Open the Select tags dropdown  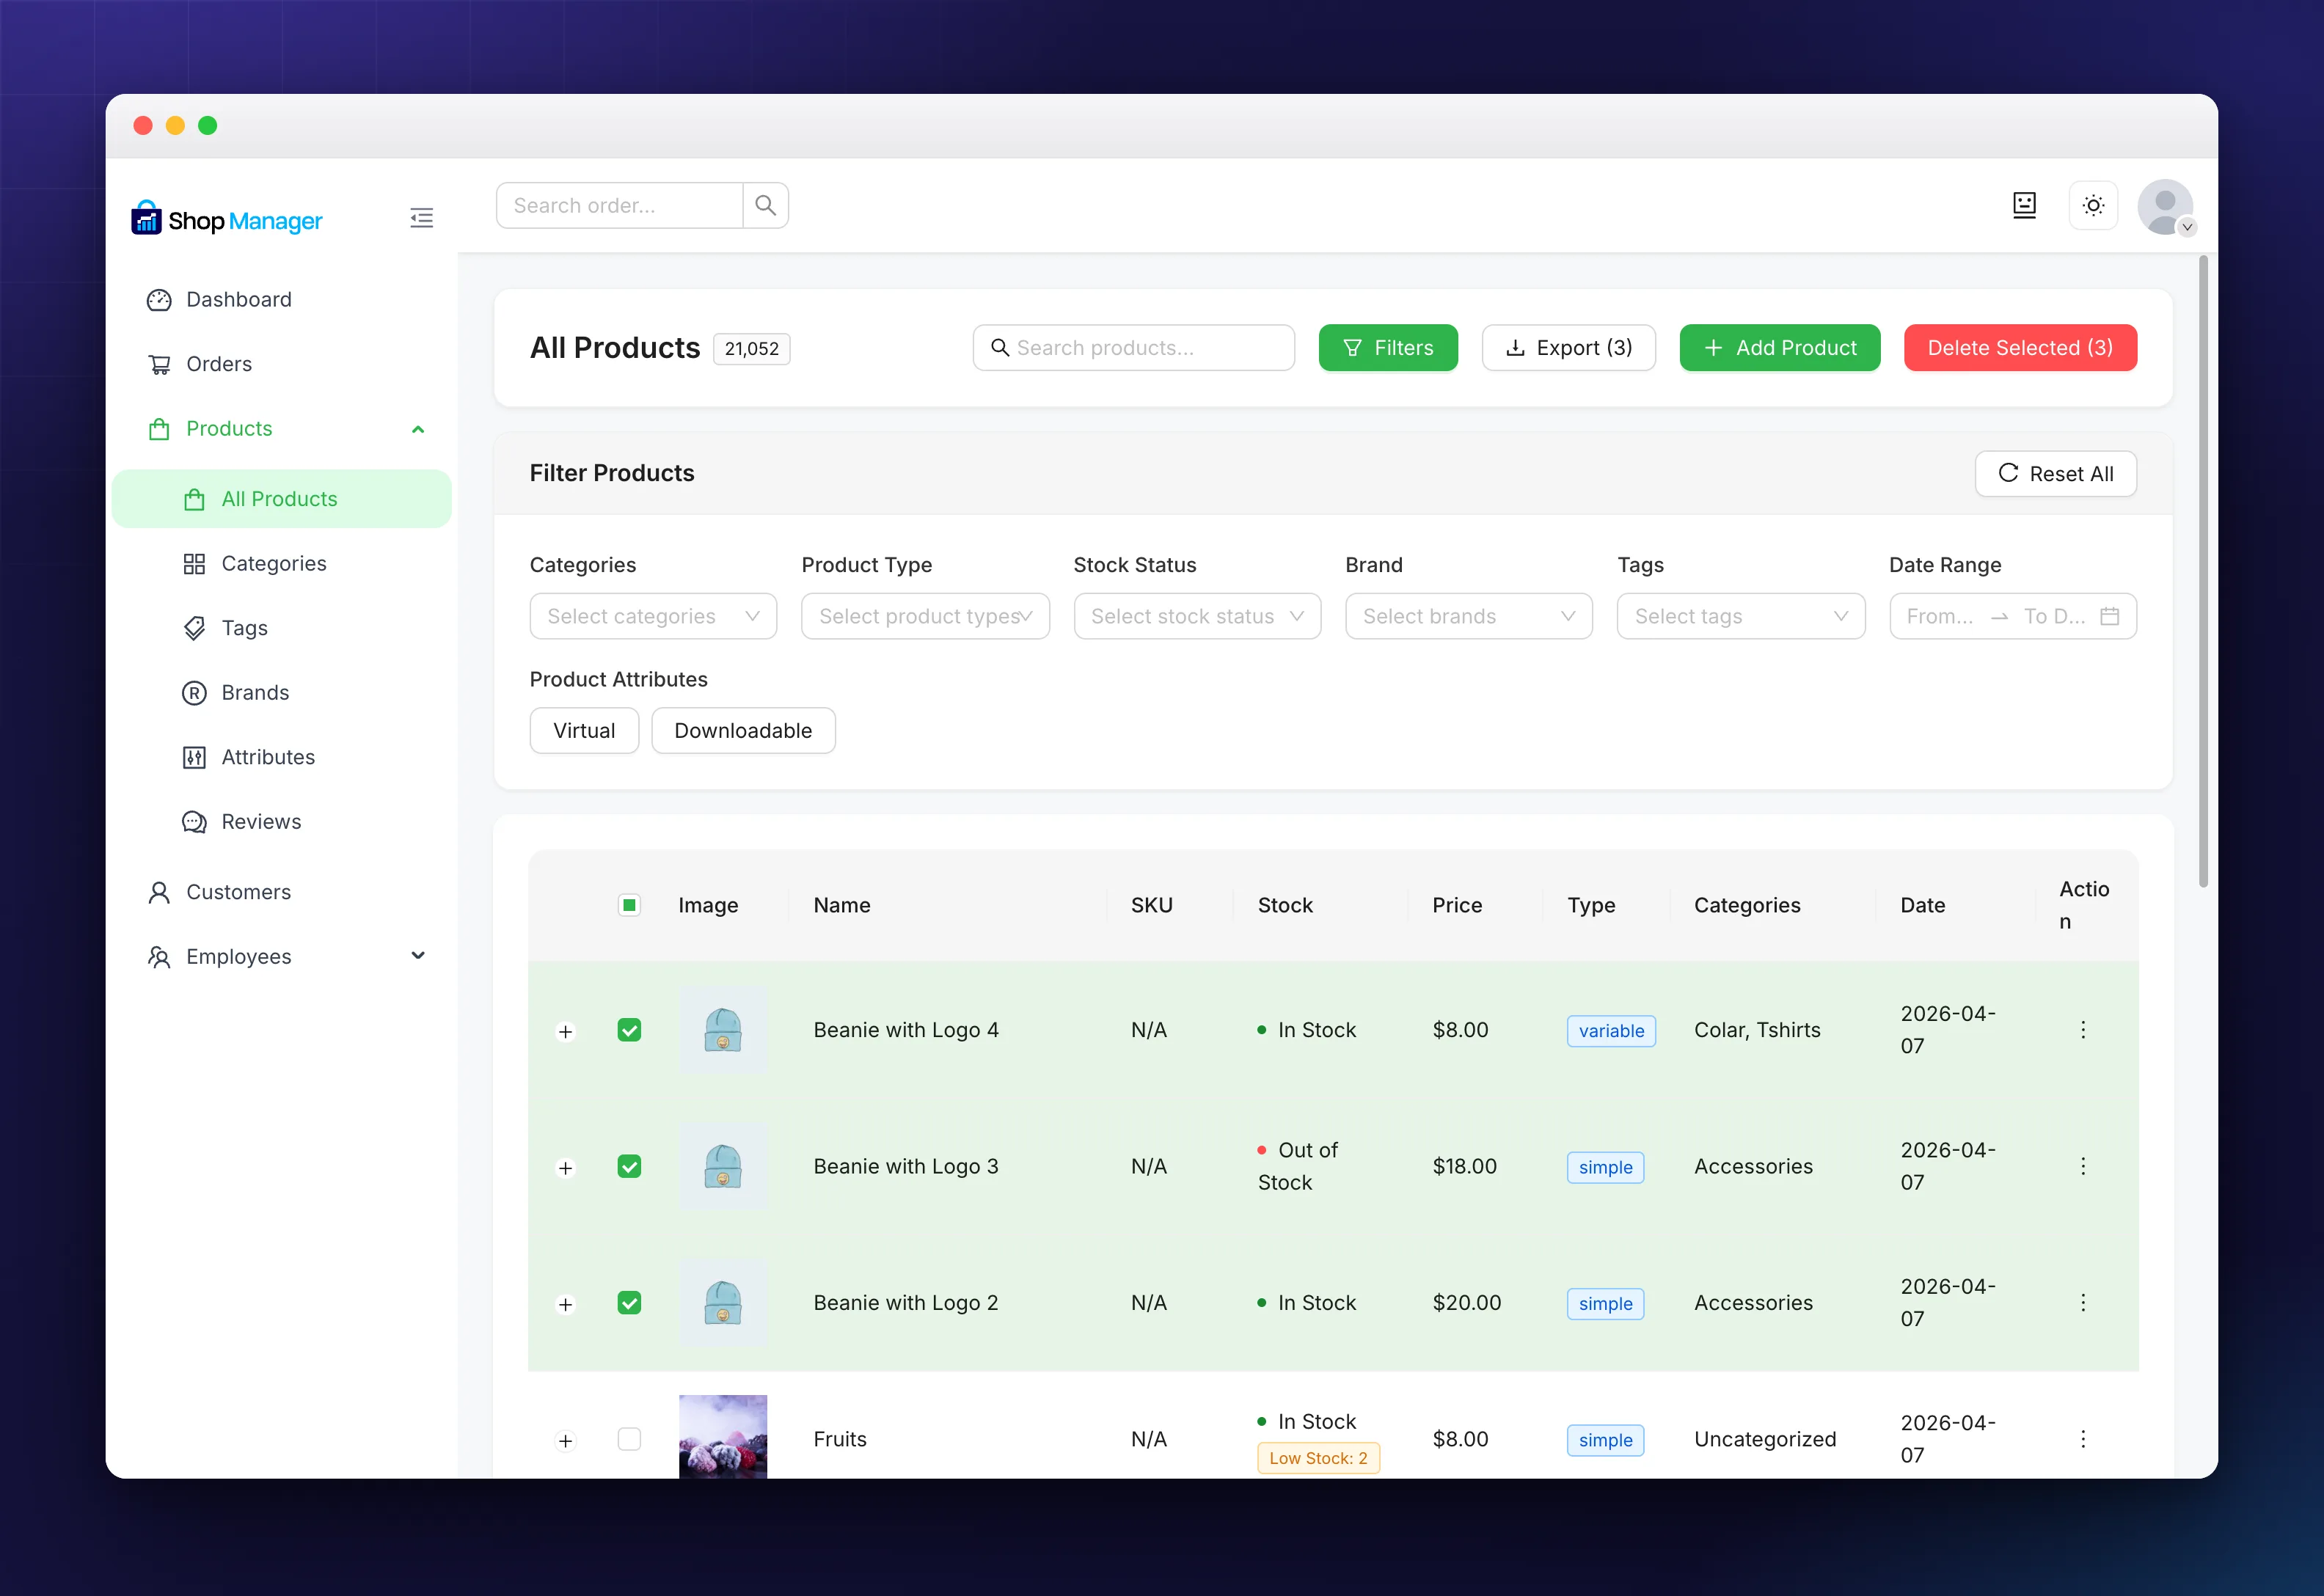click(1741, 616)
